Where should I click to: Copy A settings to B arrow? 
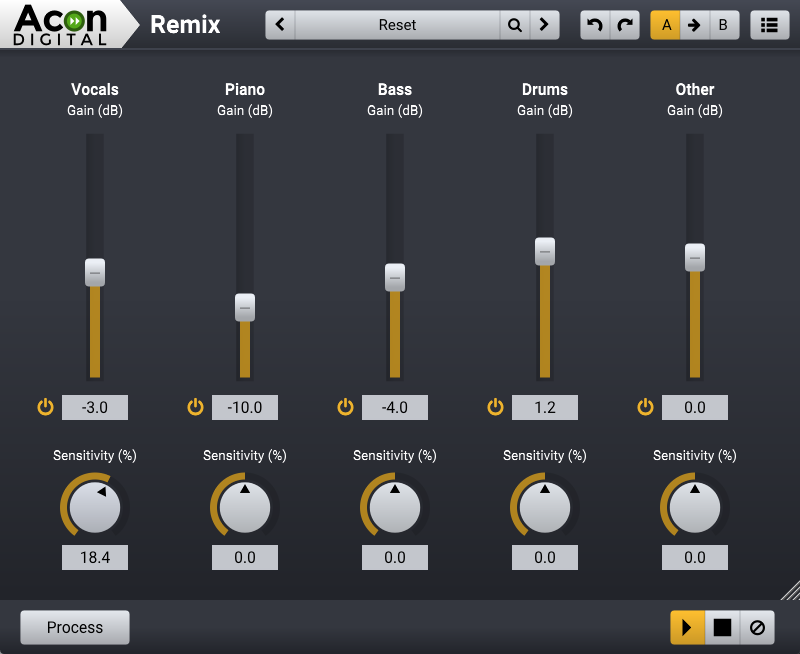click(x=694, y=24)
